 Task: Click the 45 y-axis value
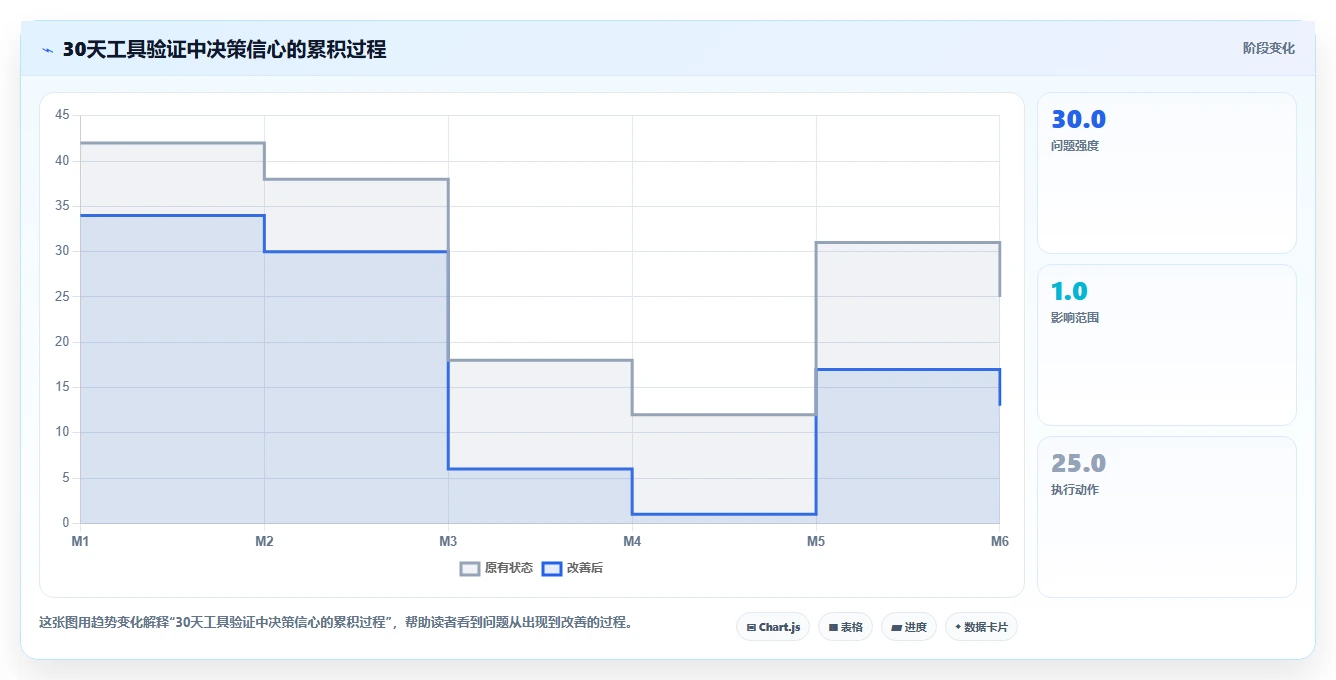tap(62, 115)
